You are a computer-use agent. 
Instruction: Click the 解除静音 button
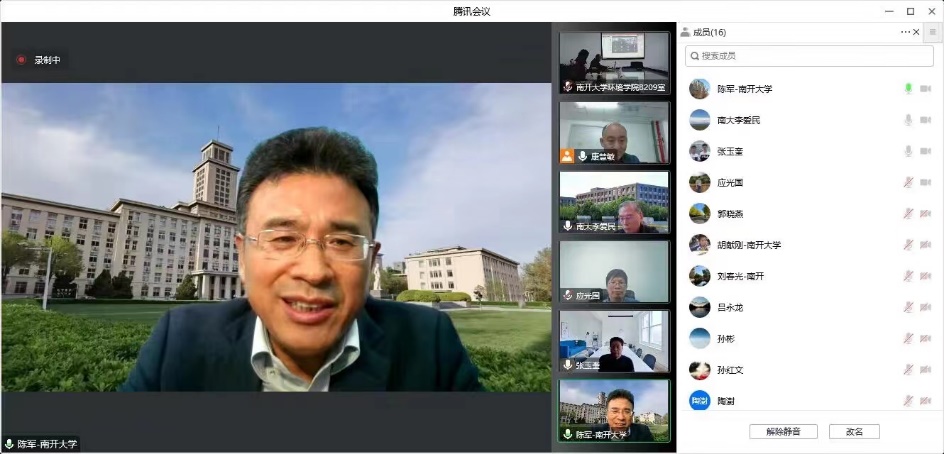tap(783, 432)
